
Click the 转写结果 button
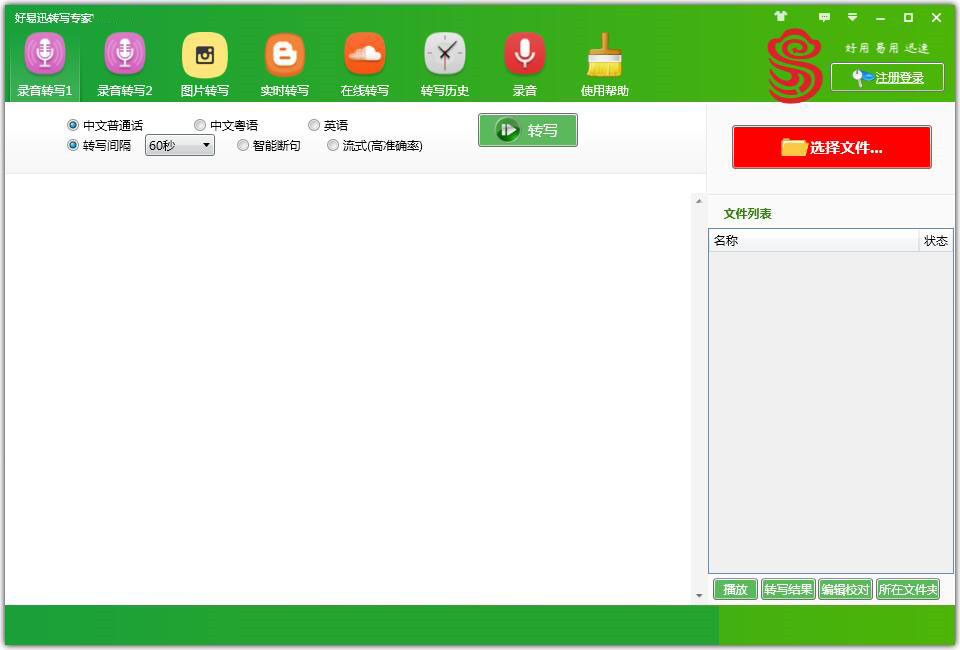(x=788, y=589)
